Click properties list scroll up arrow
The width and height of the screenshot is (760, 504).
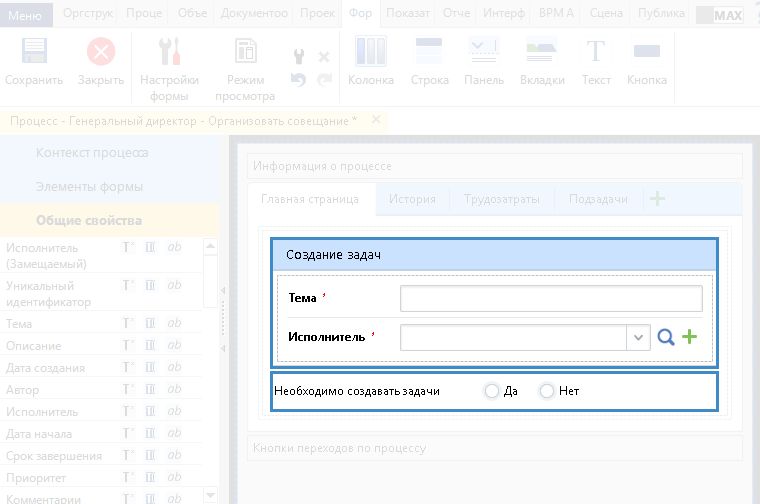210,246
